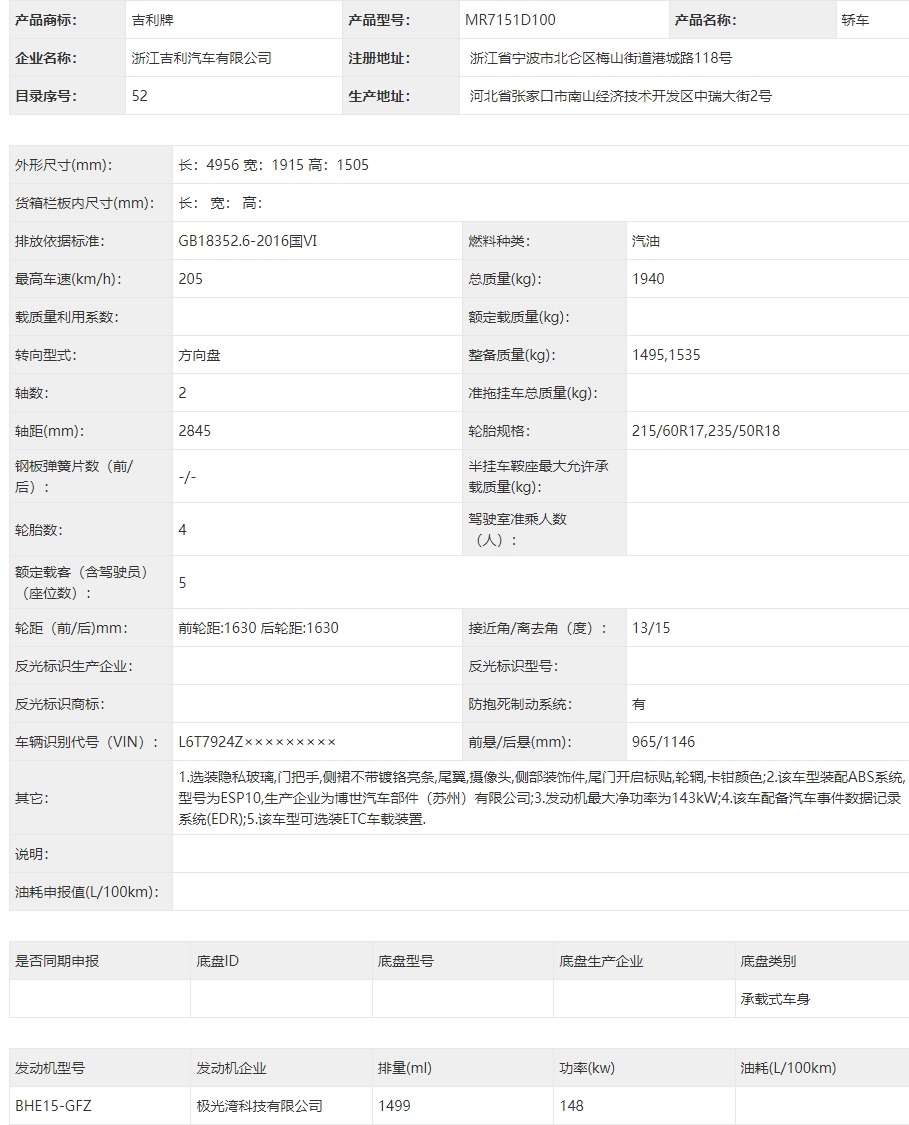This screenshot has width=909, height=1125.
Task: Select the brand name 吉利牌
Action: click(x=153, y=20)
